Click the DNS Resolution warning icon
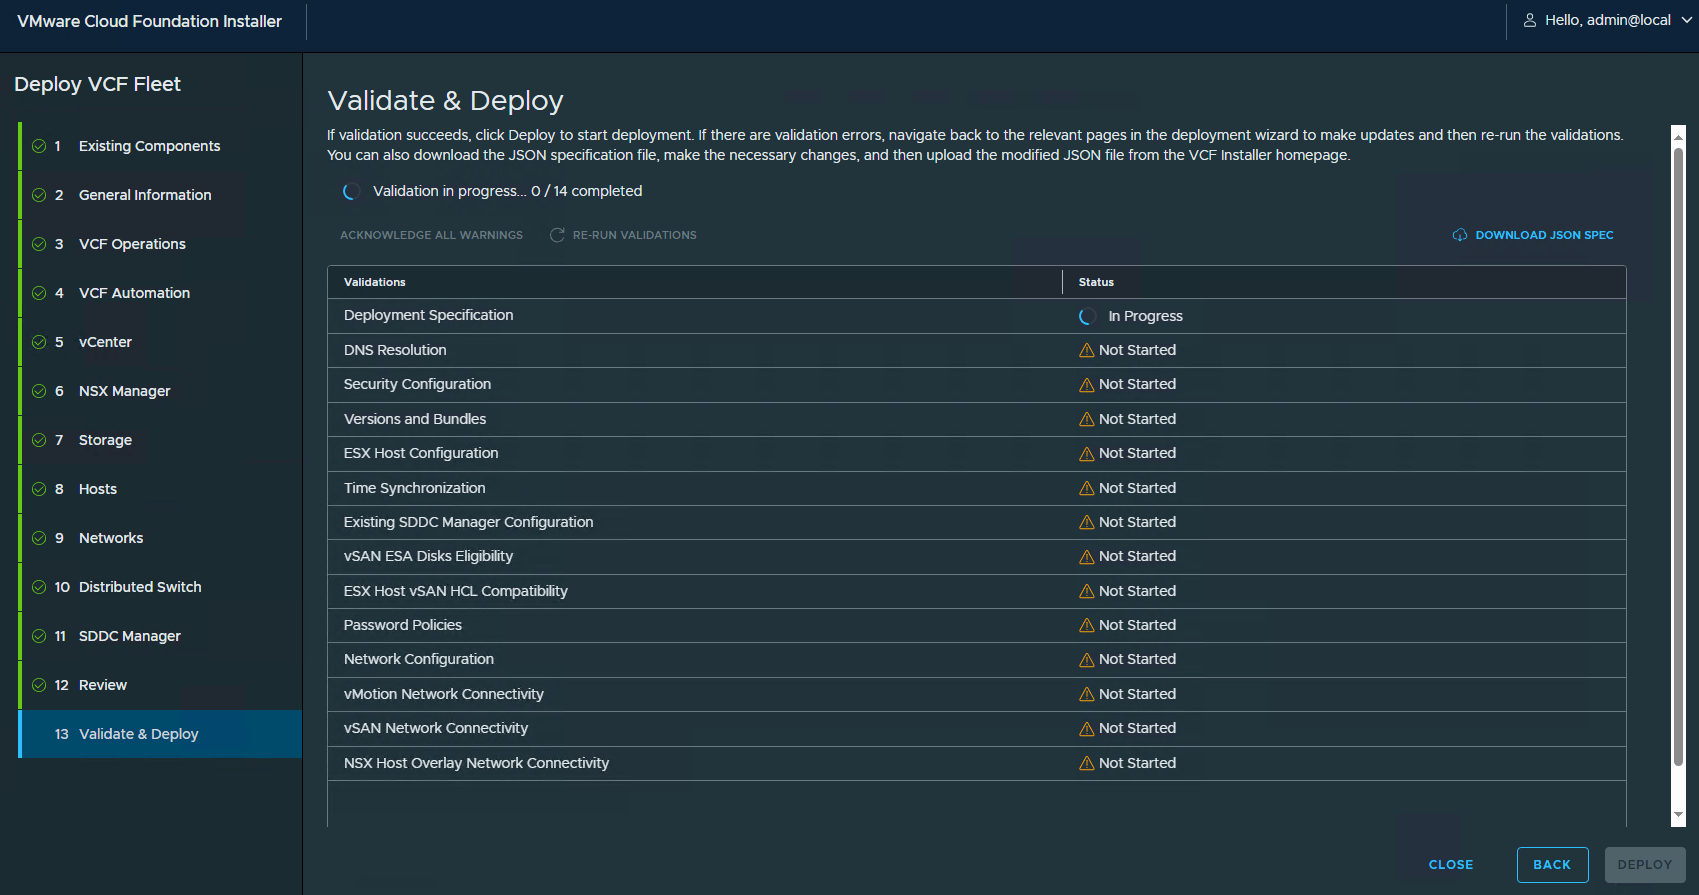The width and height of the screenshot is (1699, 895). click(x=1086, y=350)
